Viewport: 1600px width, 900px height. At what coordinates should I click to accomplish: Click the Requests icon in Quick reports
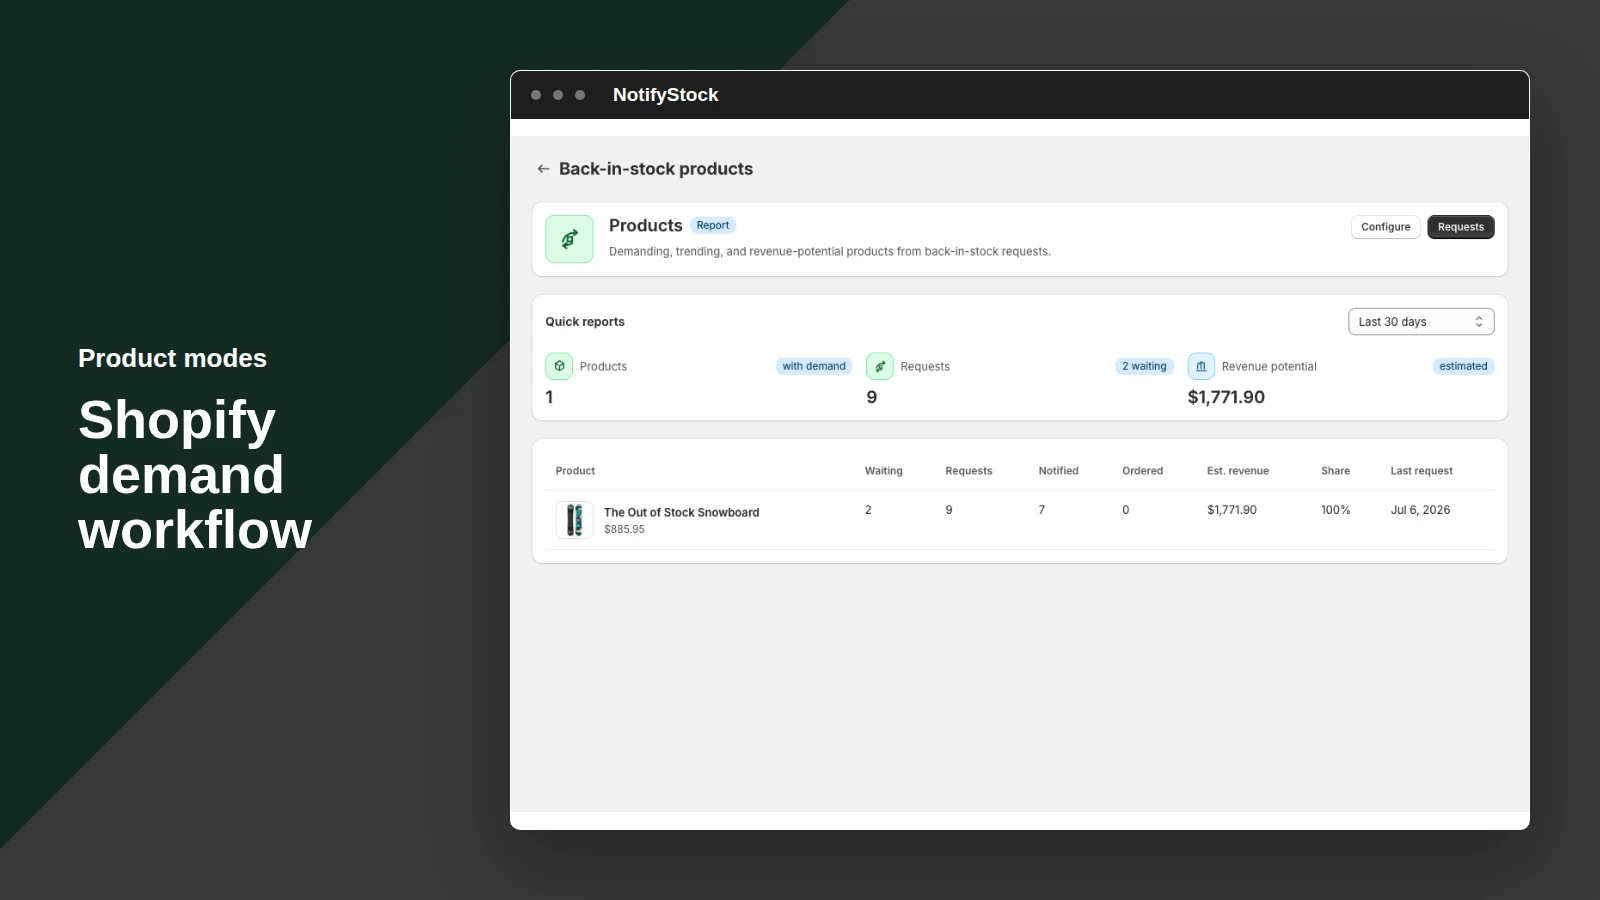[880, 366]
